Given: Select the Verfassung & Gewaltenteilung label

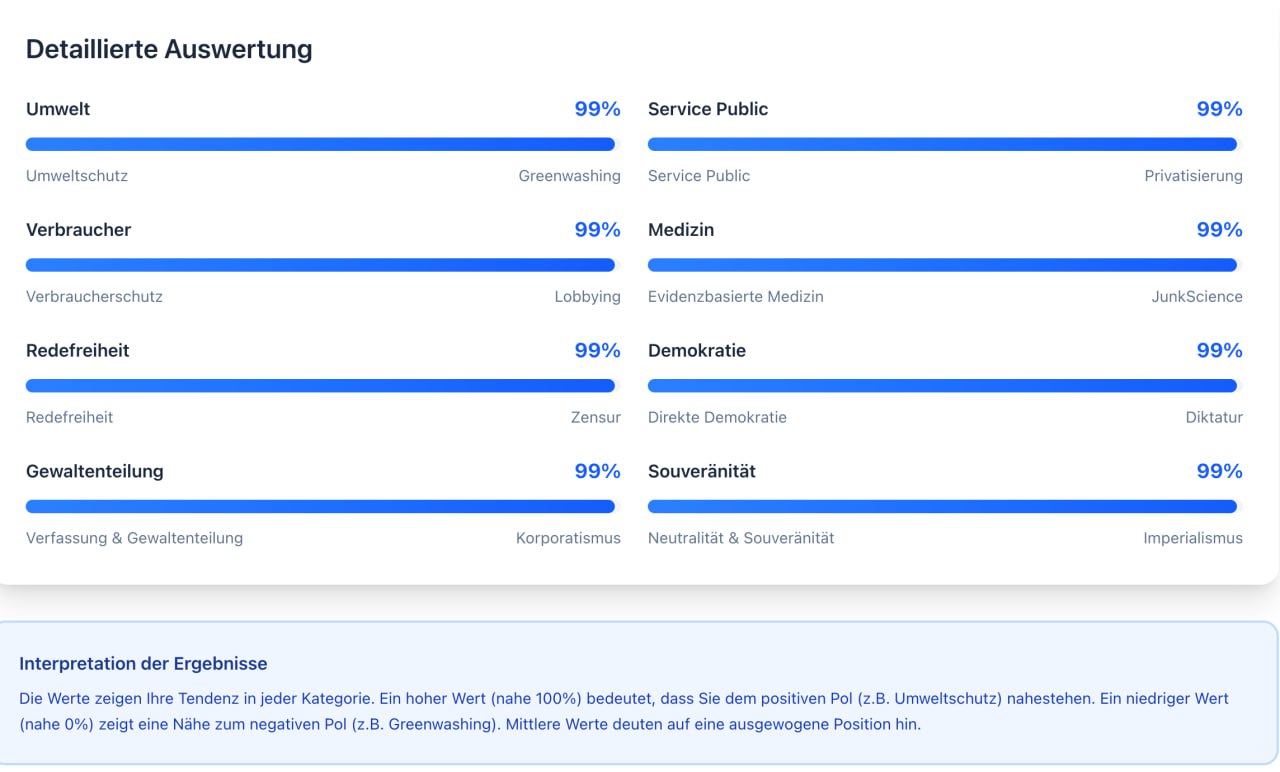Looking at the screenshot, I should tap(134, 539).
